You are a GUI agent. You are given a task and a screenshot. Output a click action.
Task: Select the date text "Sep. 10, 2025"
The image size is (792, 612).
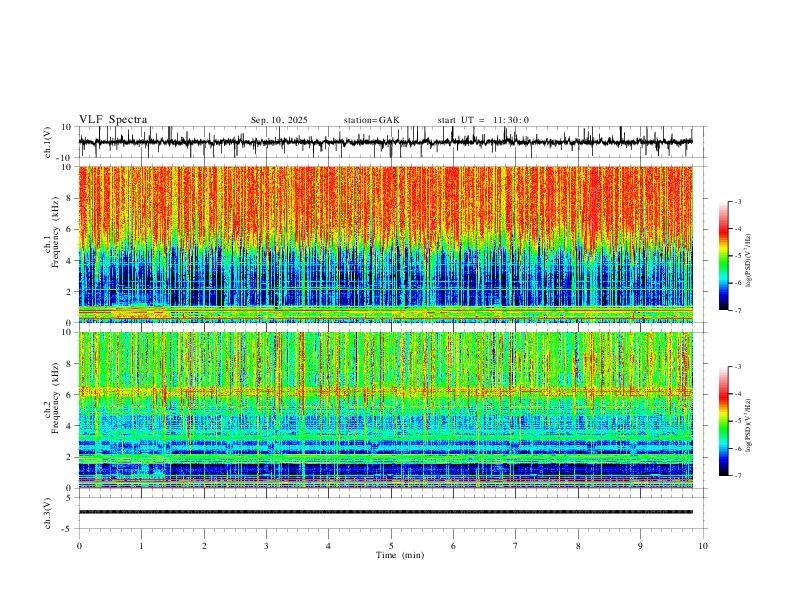click(279, 120)
